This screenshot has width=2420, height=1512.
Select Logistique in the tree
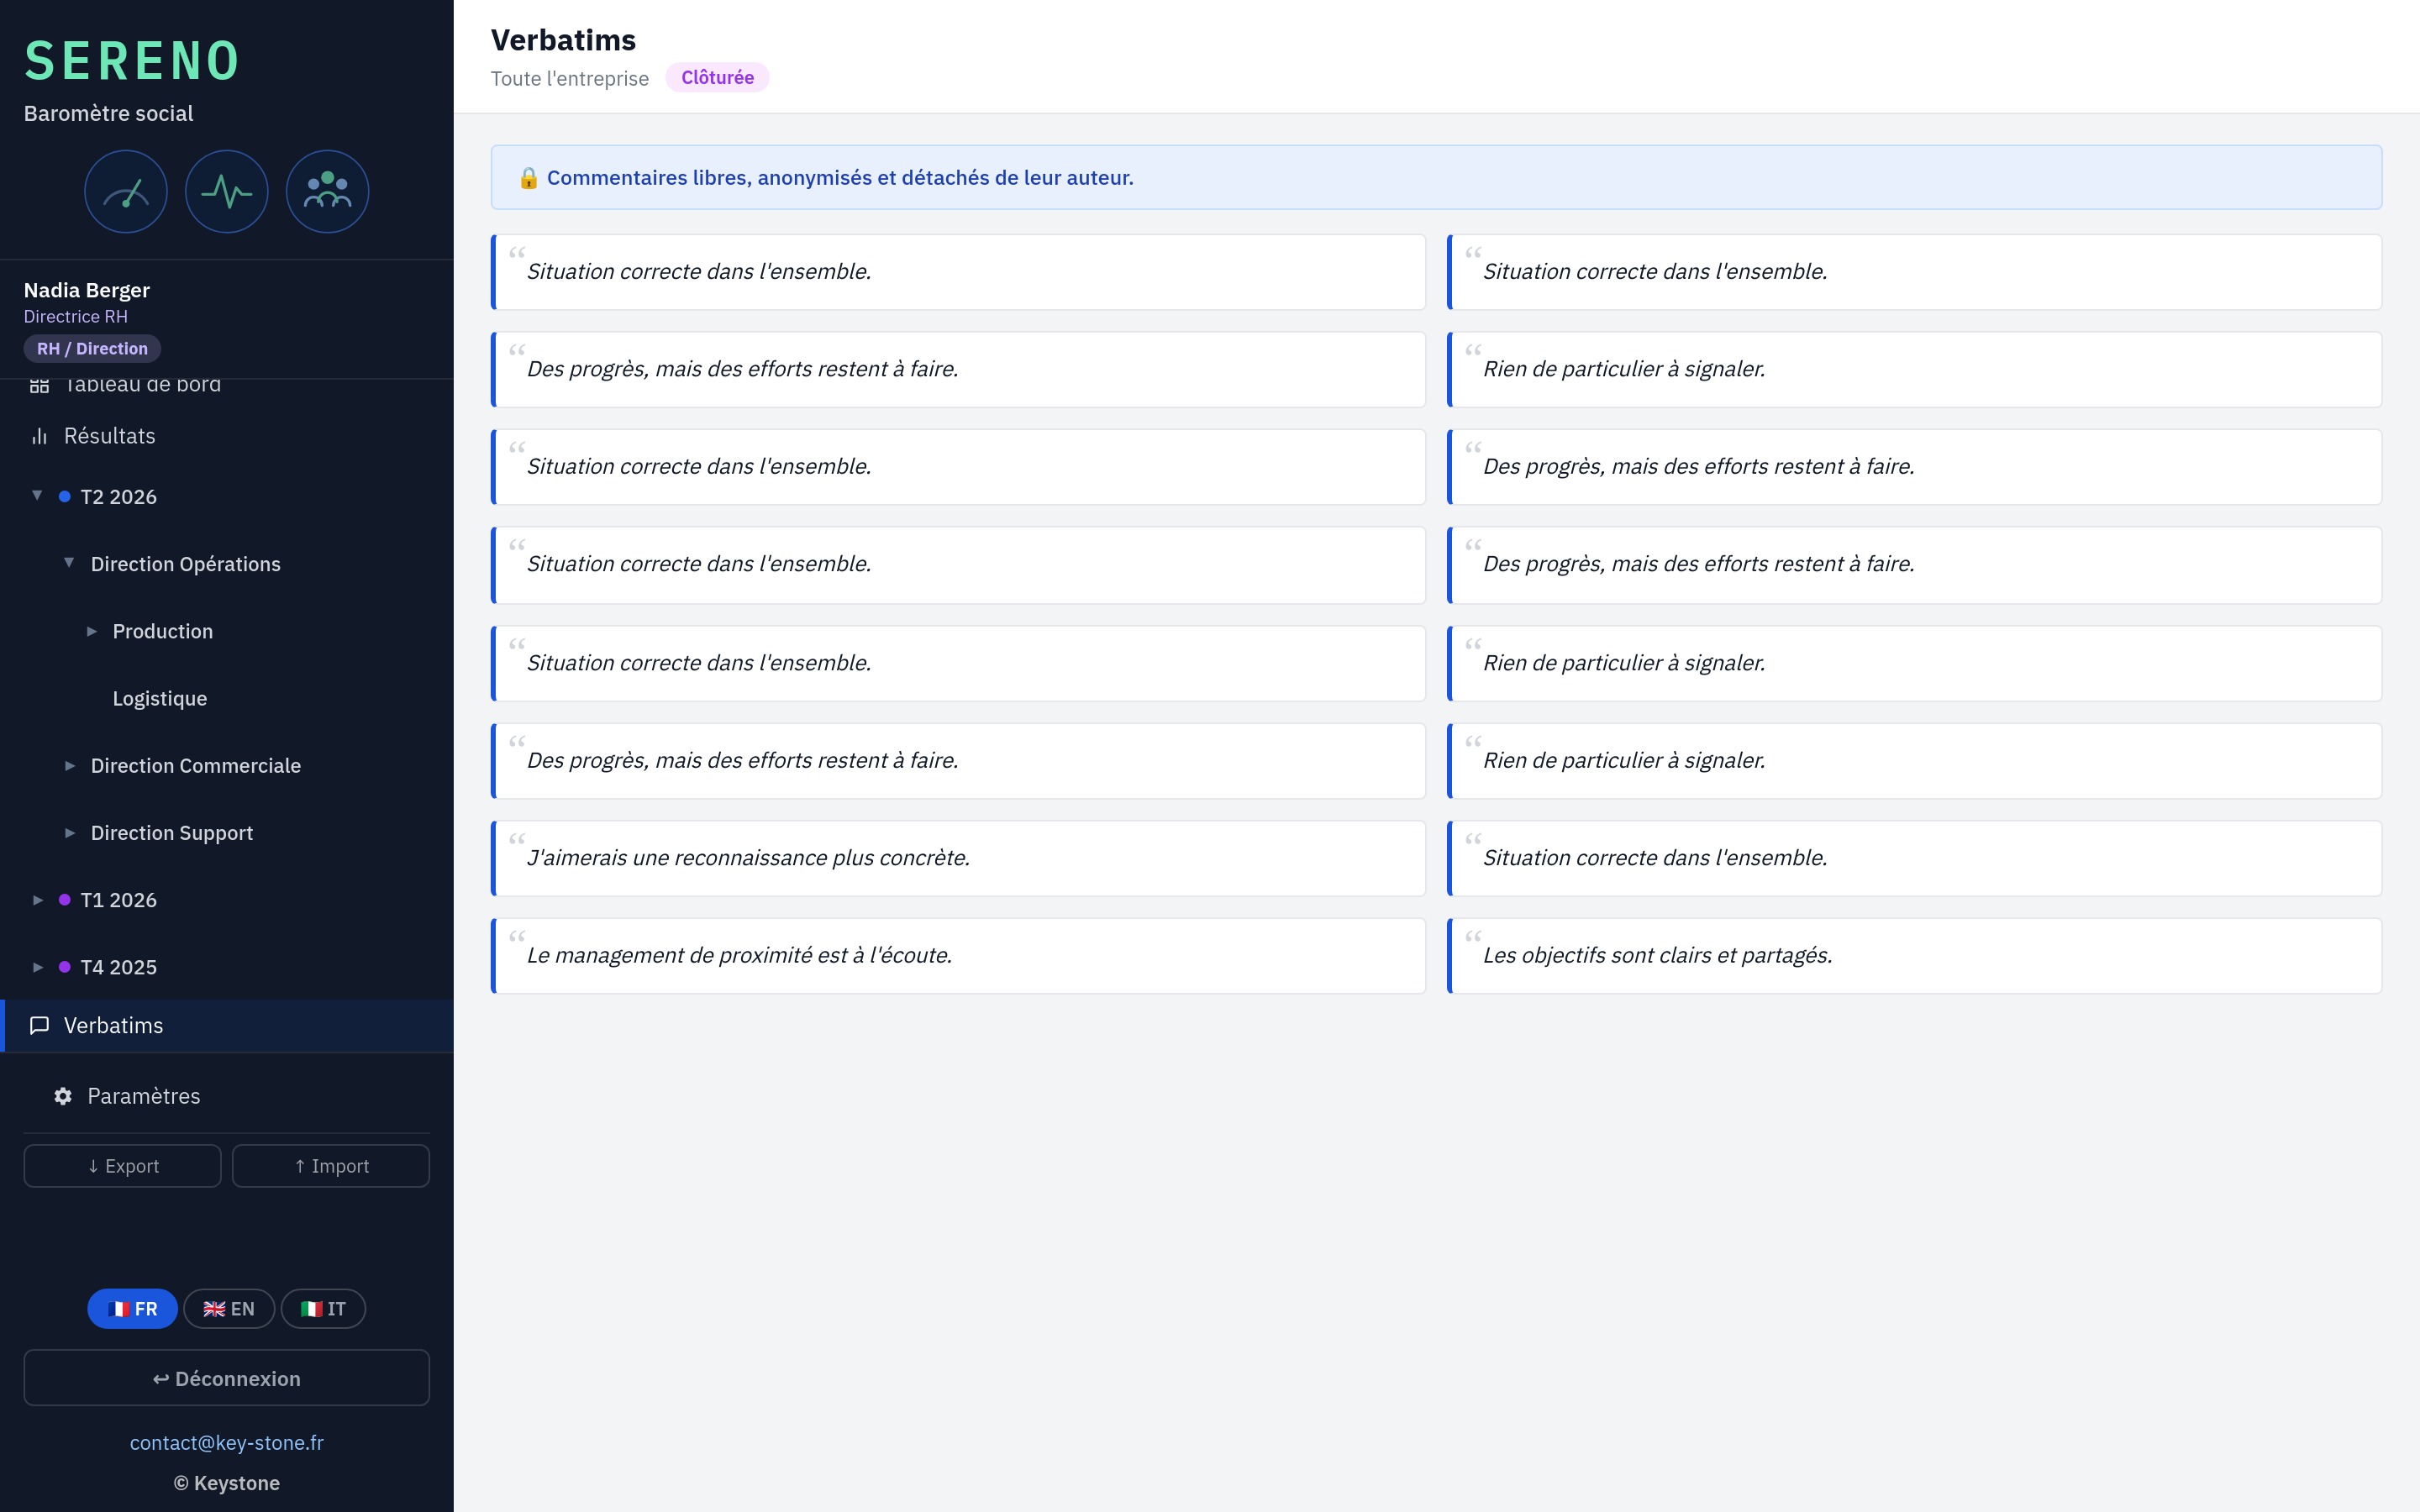pos(160,698)
